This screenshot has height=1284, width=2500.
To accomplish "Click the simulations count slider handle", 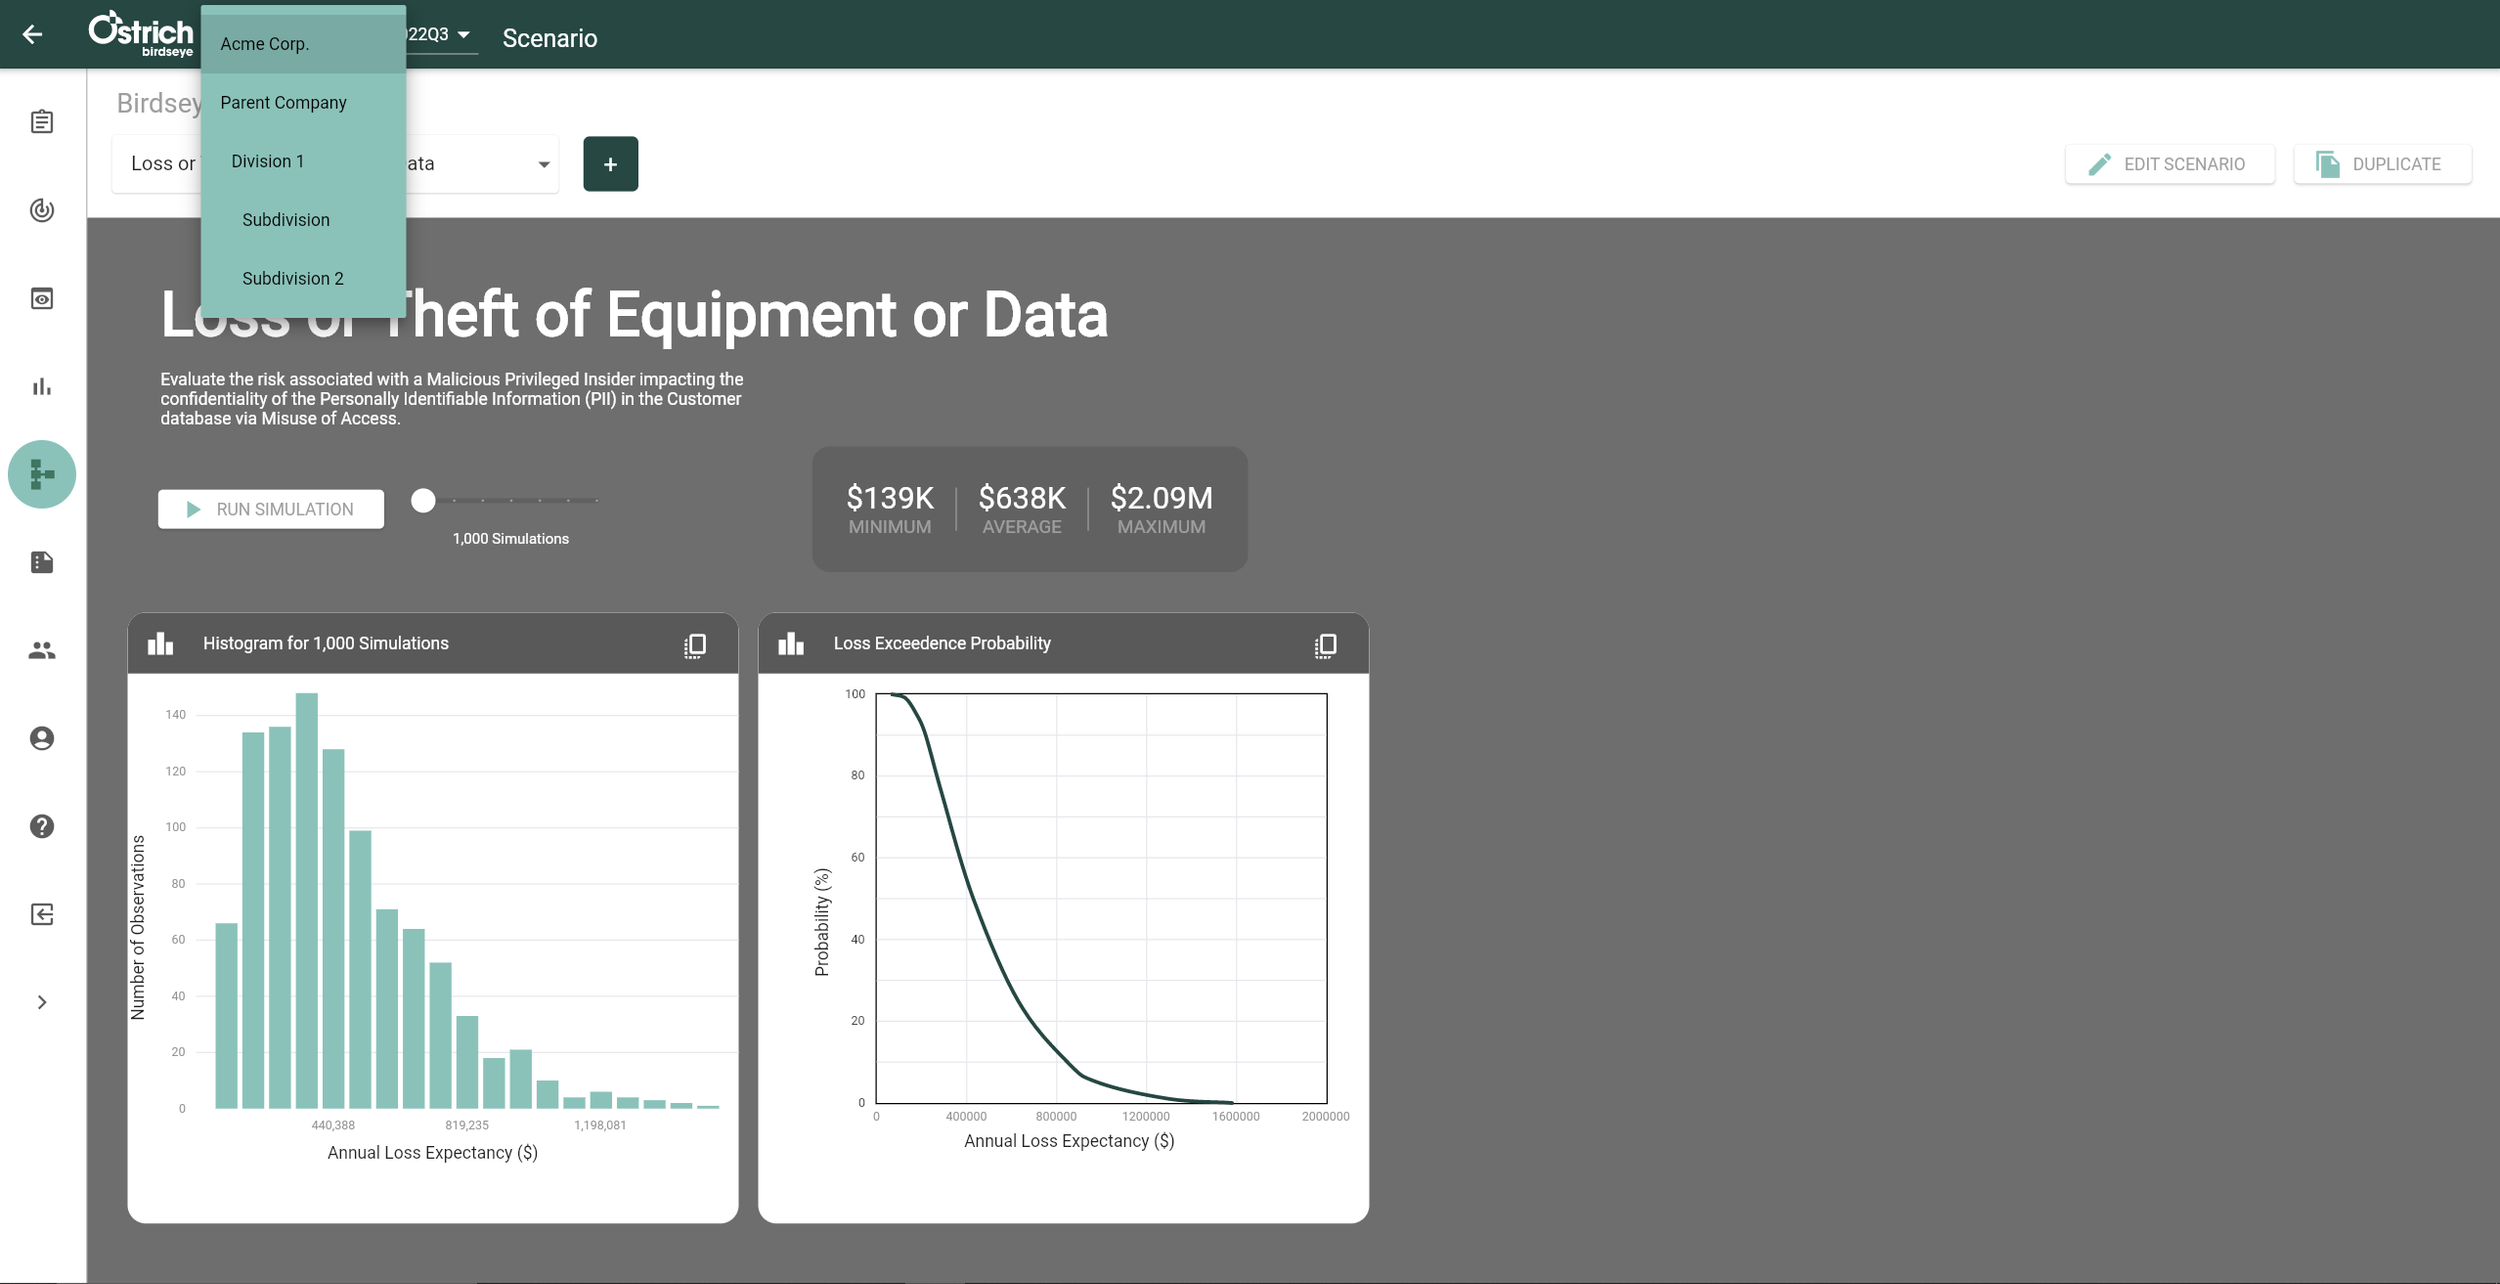I will 423,500.
